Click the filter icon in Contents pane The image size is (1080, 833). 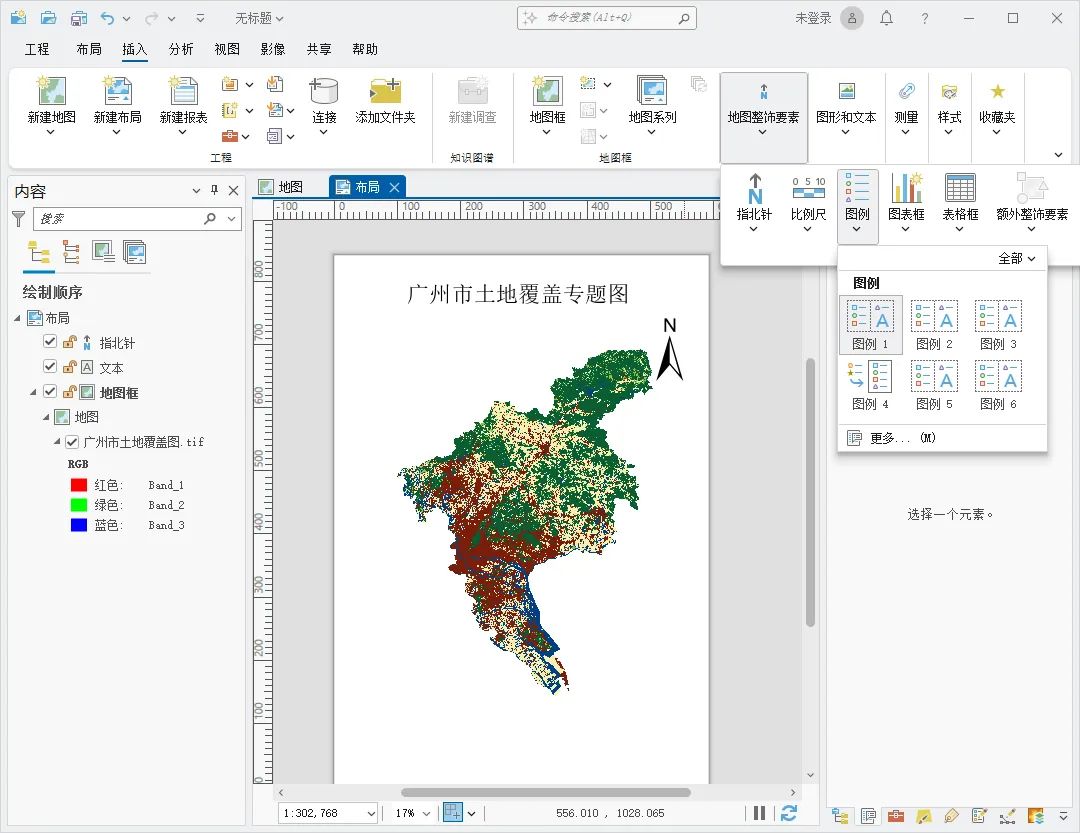19,219
